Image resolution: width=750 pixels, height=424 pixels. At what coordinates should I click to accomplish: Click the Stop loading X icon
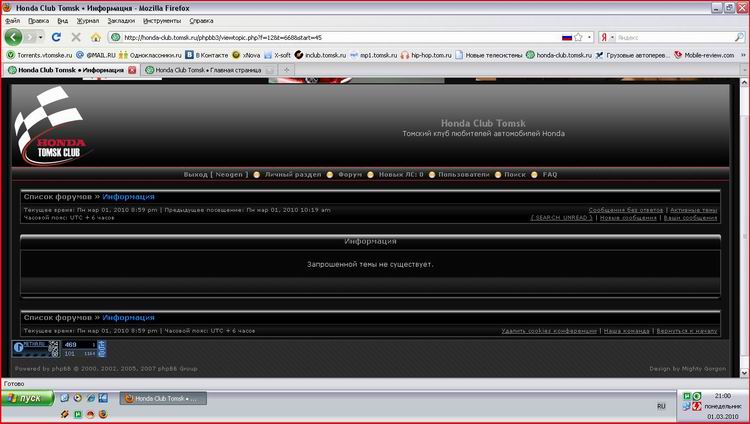coord(76,37)
